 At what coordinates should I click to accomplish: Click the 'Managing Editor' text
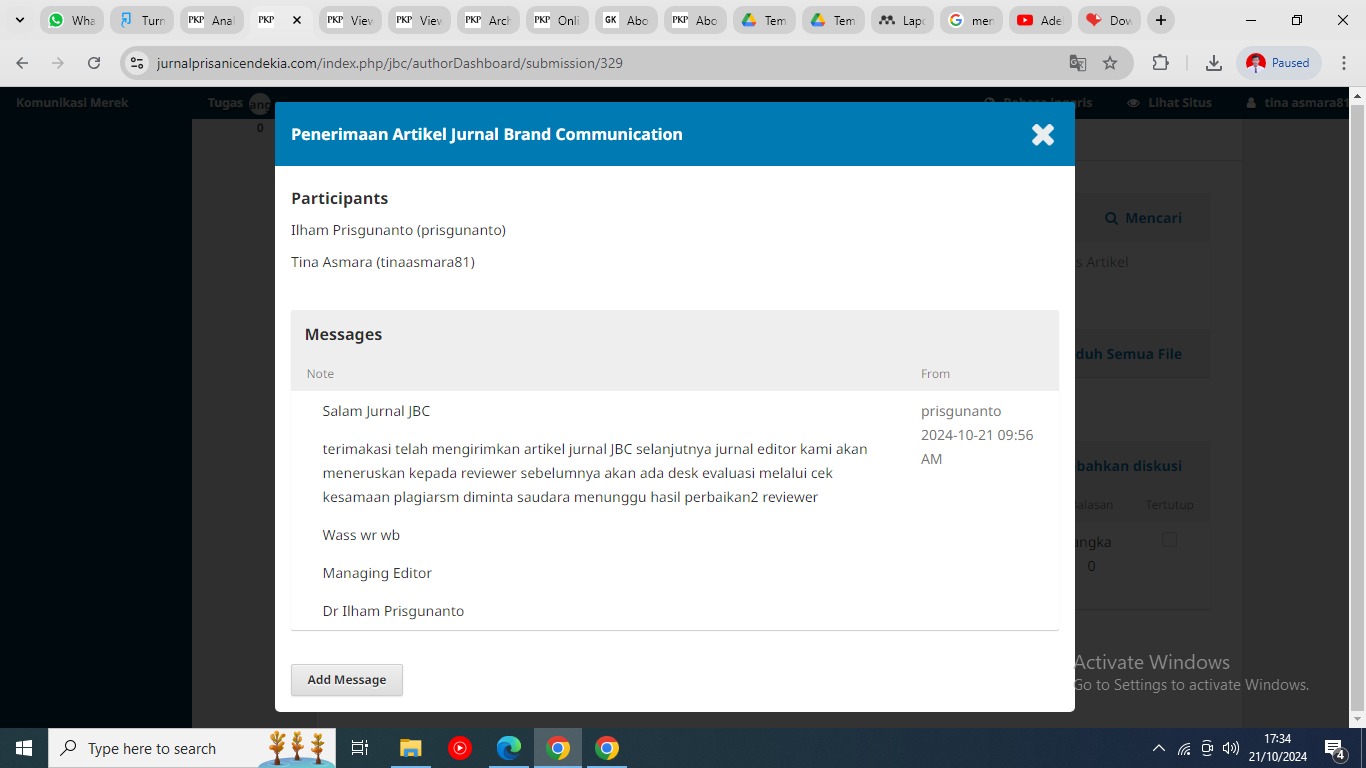[x=377, y=573]
